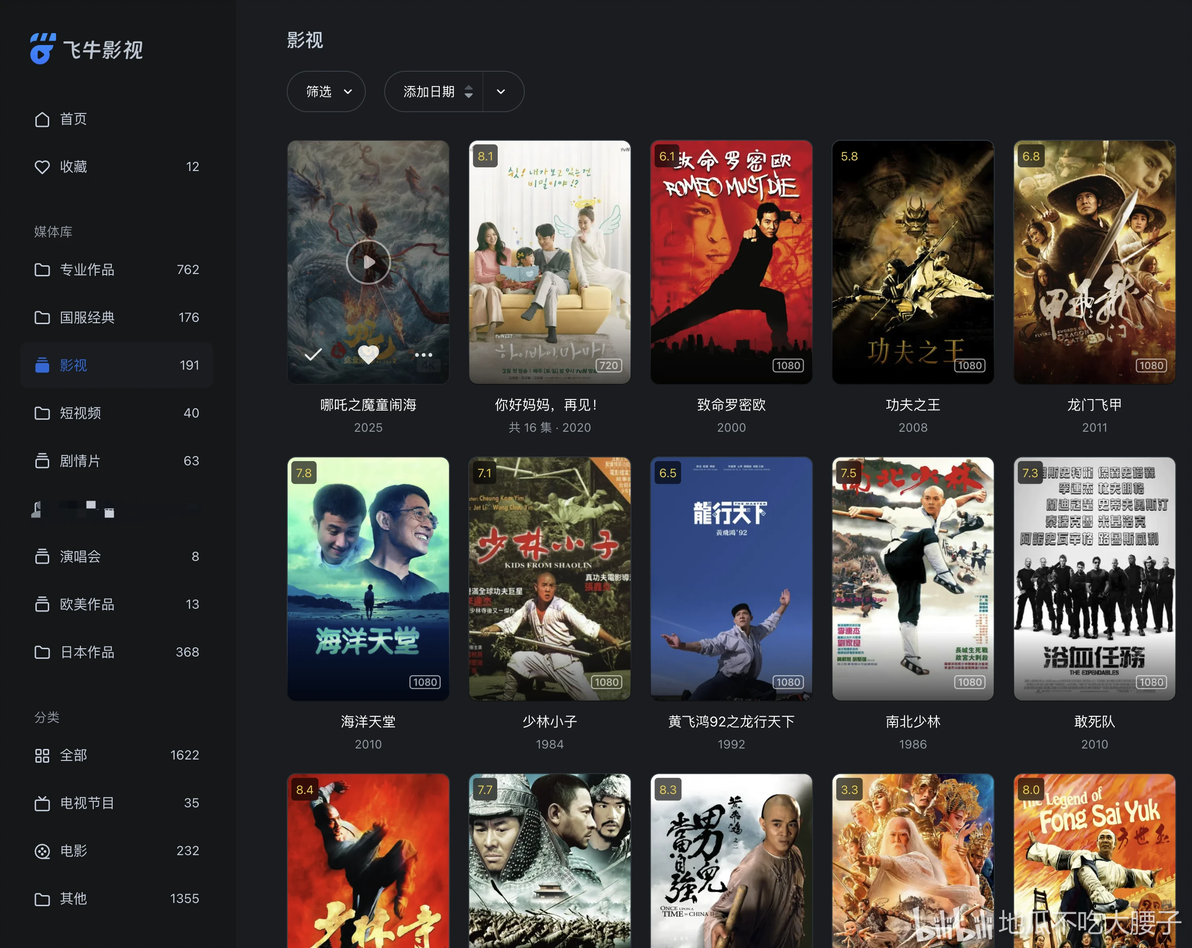Click title text 龙门飞甲
Viewport: 1192px width, 948px height.
1095,405
